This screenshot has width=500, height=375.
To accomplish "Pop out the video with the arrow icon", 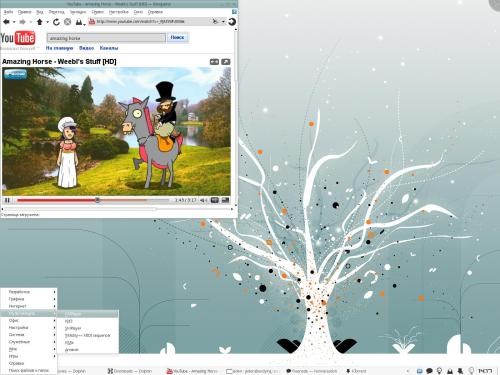I will [x=226, y=62].
